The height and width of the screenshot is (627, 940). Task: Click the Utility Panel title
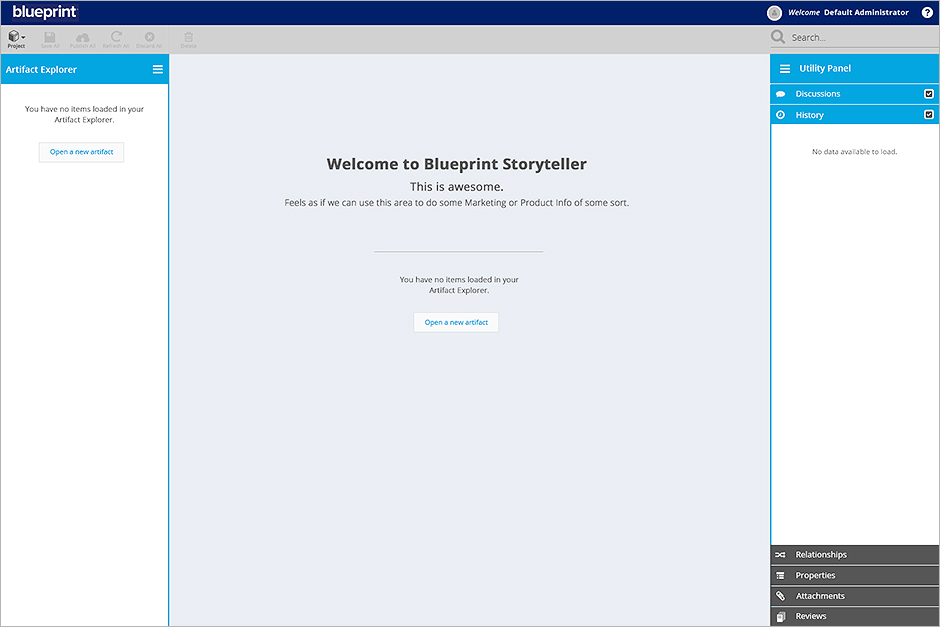point(825,69)
